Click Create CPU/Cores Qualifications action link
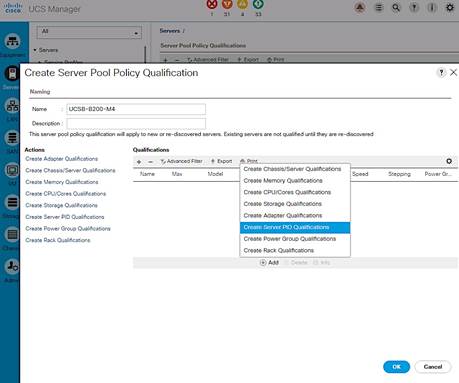Image resolution: width=459 pixels, height=383 pixels. click(x=66, y=194)
